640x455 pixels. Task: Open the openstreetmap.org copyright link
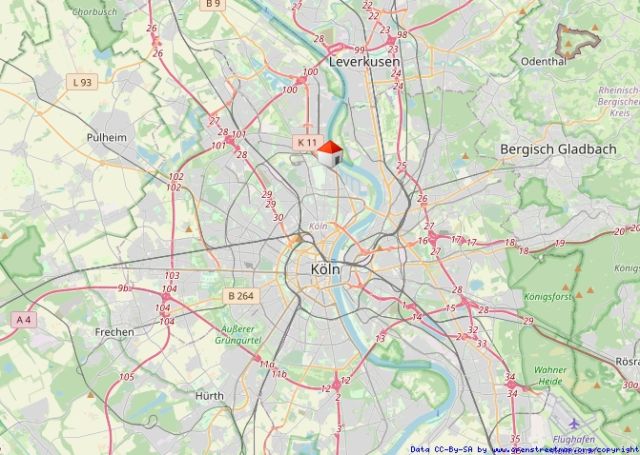pos(566,450)
